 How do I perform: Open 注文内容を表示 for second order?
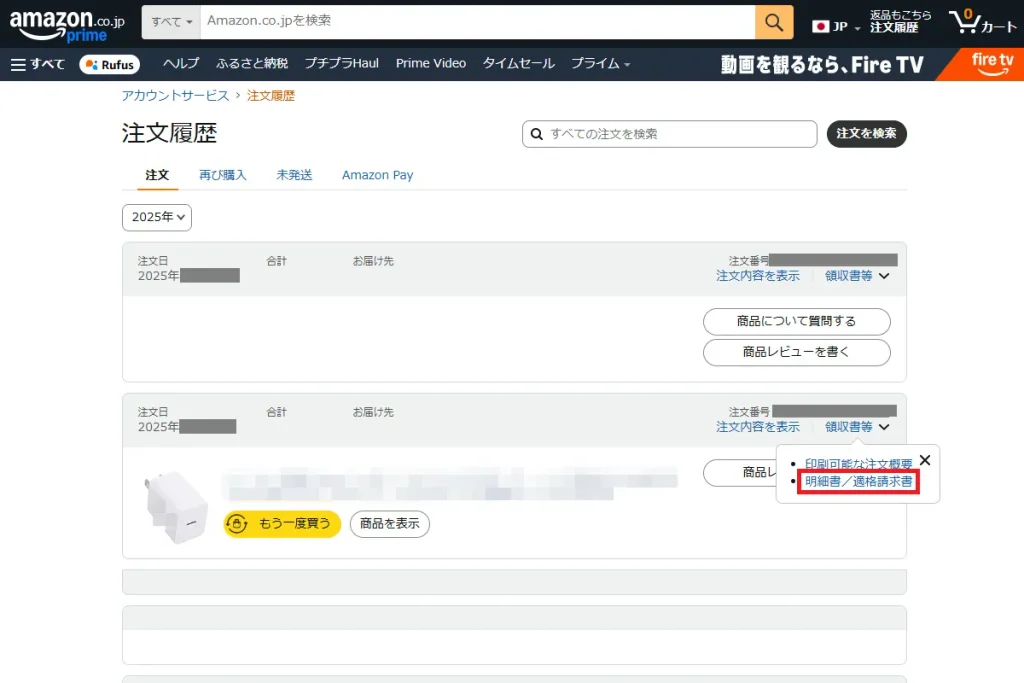click(758, 427)
